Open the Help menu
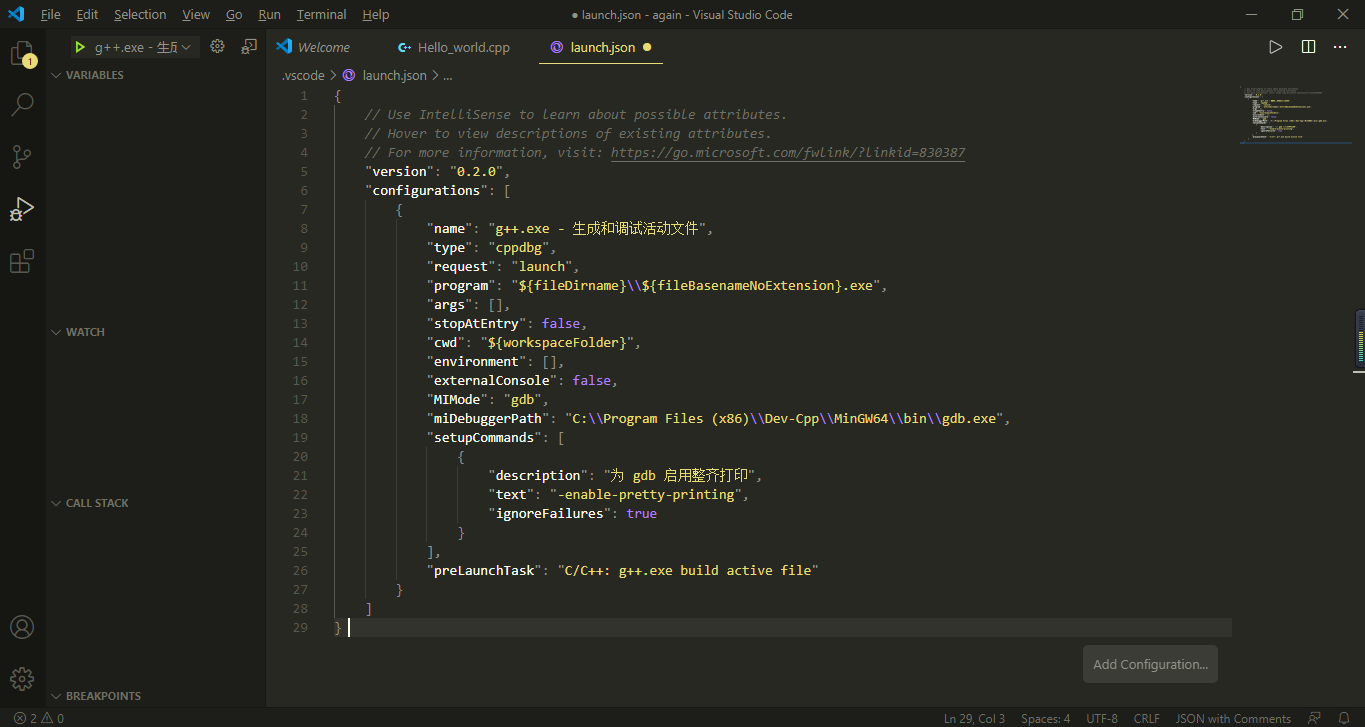1365x727 pixels. (376, 14)
